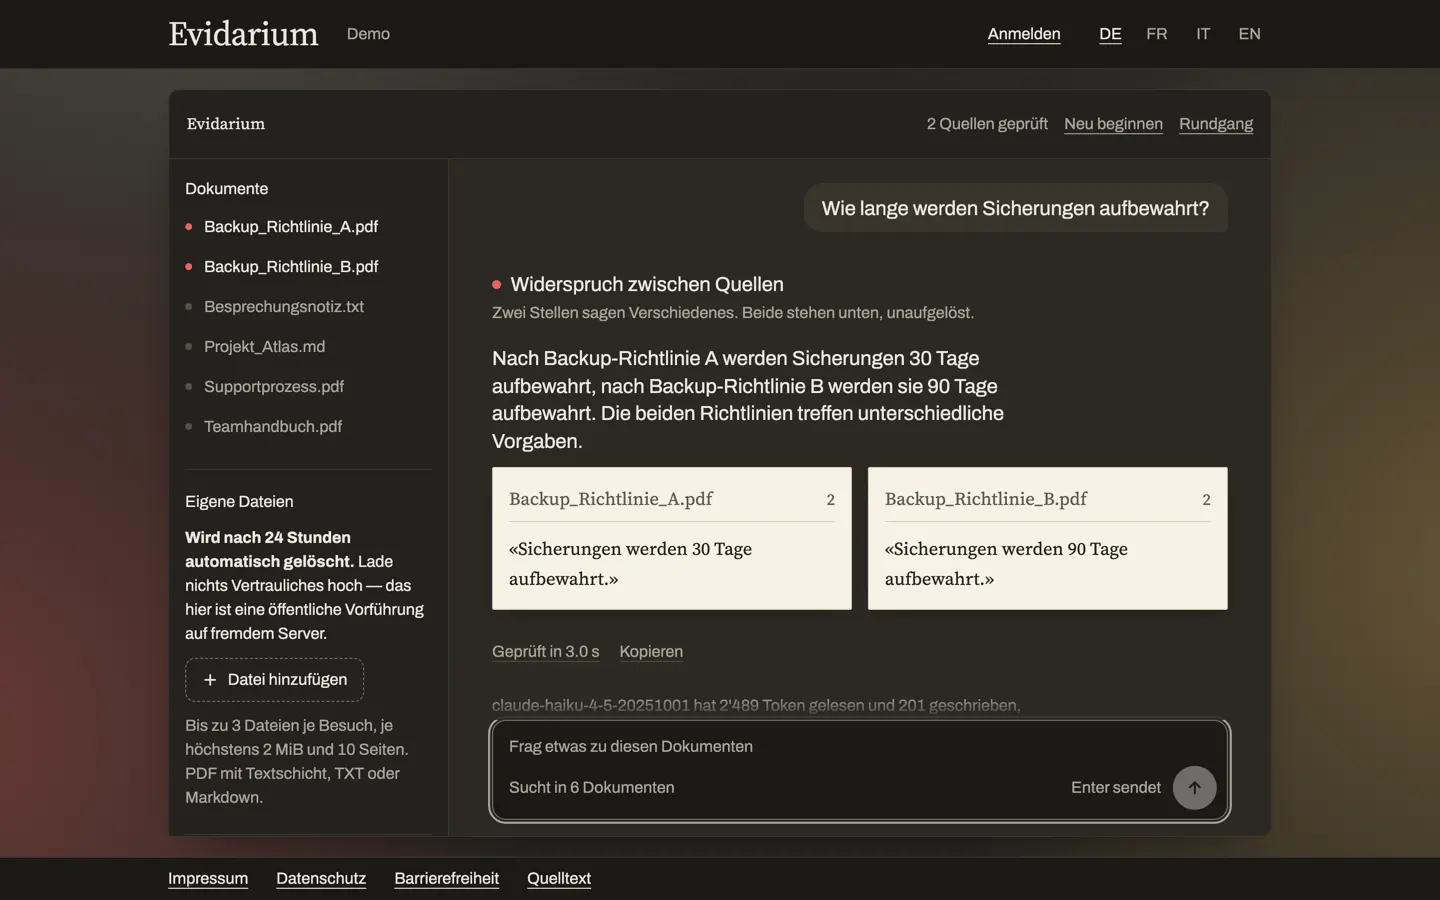Change language to IT
This screenshot has width=1440, height=900.
tap(1203, 34)
